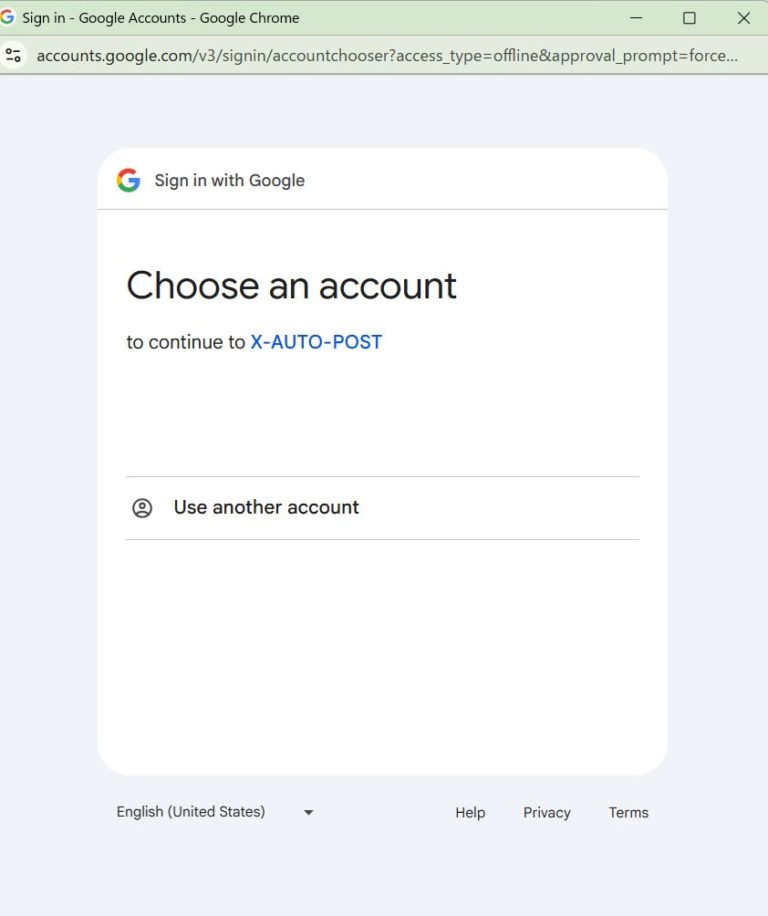The image size is (768, 916).
Task: Visit the Privacy page link
Action: [546, 812]
